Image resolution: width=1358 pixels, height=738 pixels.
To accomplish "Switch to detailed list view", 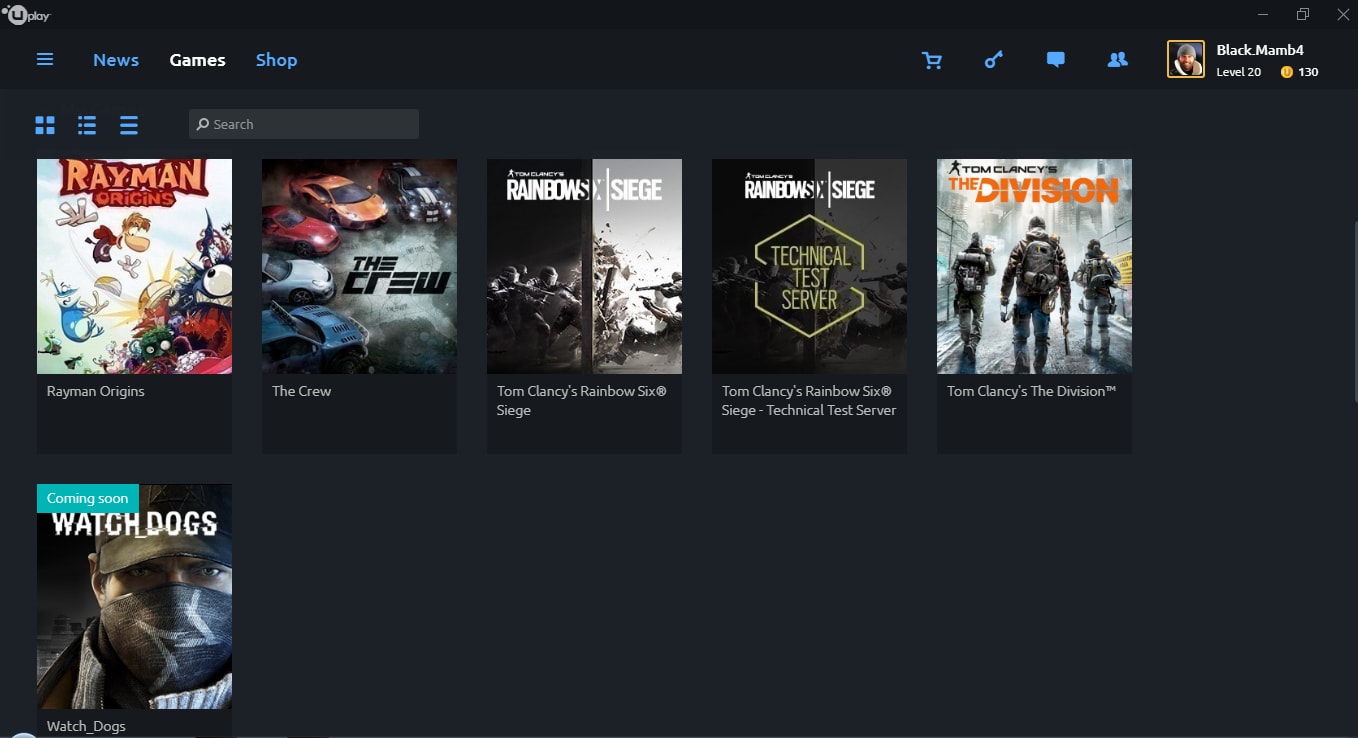I will tap(87, 125).
